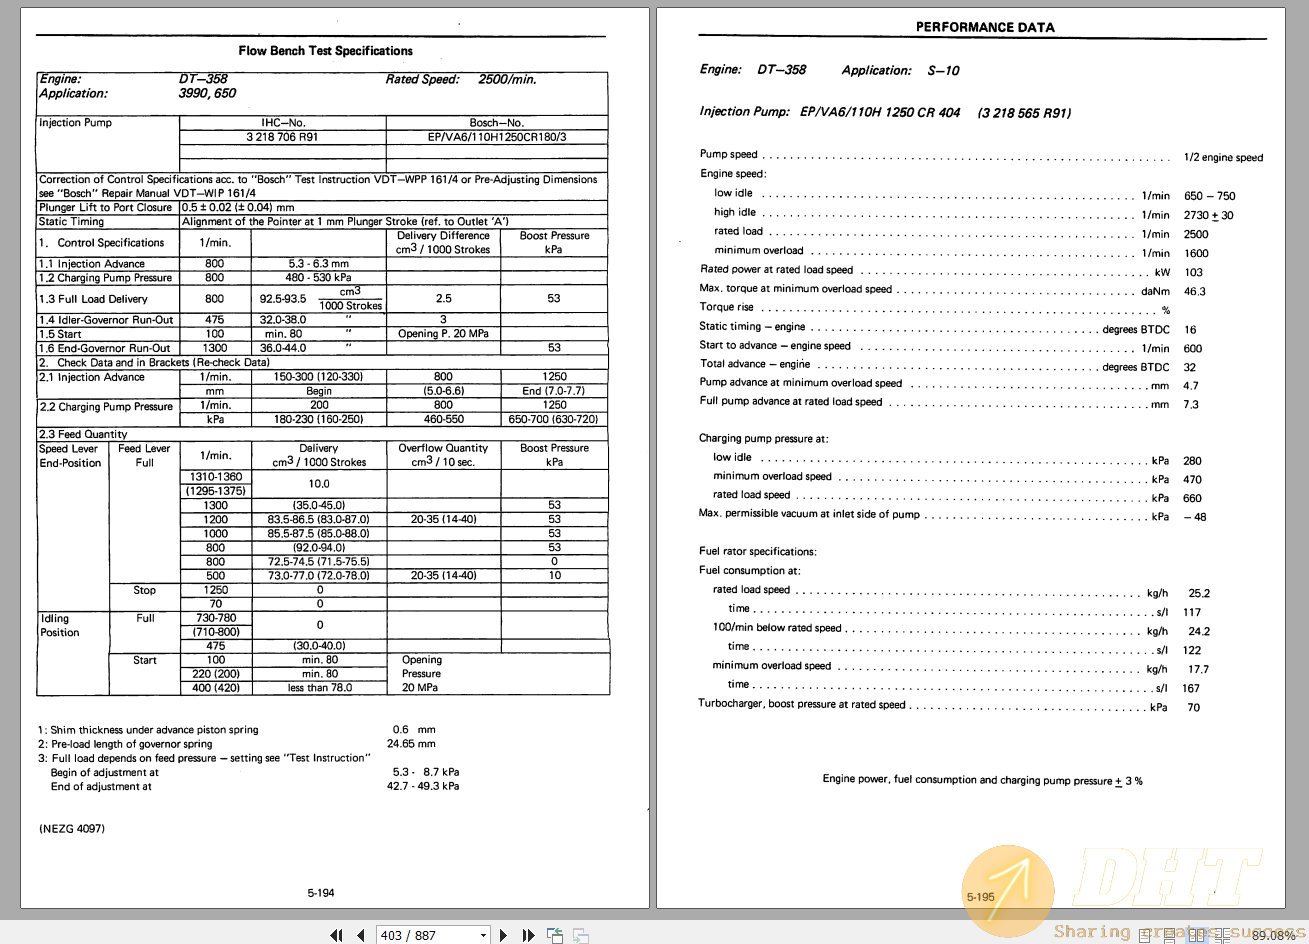The height and width of the screenshot is (944, 1309).
Task: Click the next view history icon
Action: (x=580, y=935)
